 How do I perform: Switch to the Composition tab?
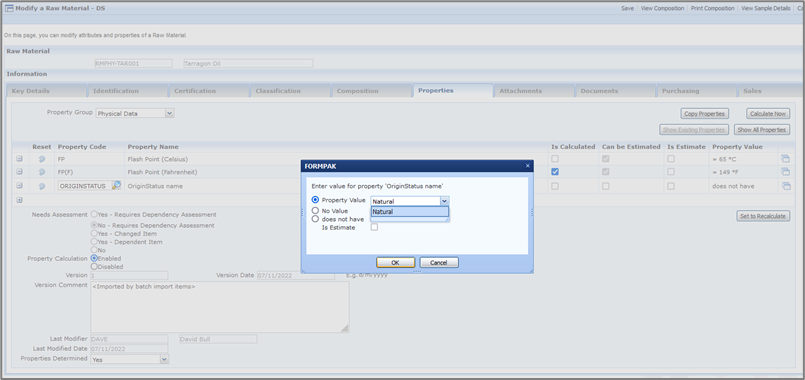tap(371, 91)
